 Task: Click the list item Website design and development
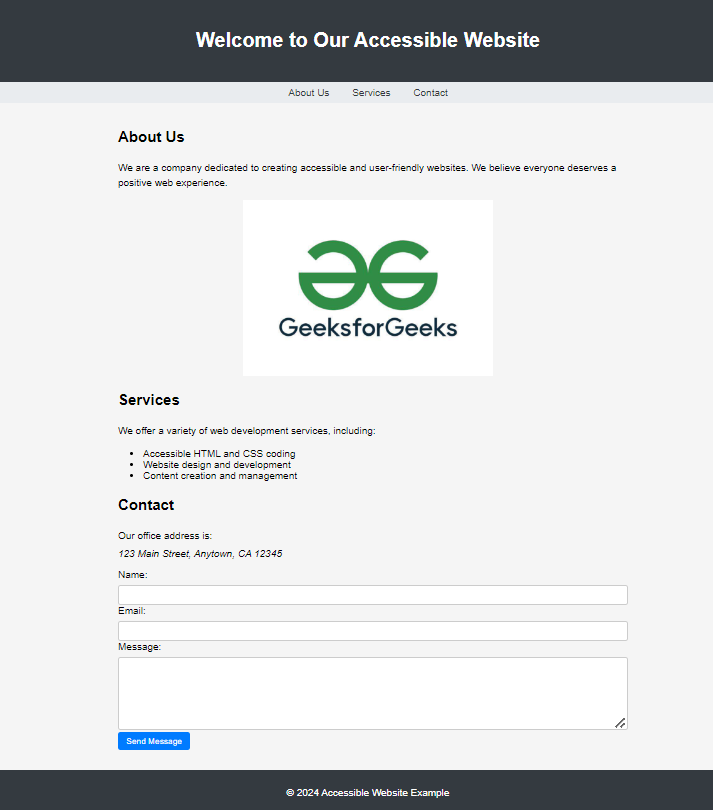point(217,464)
